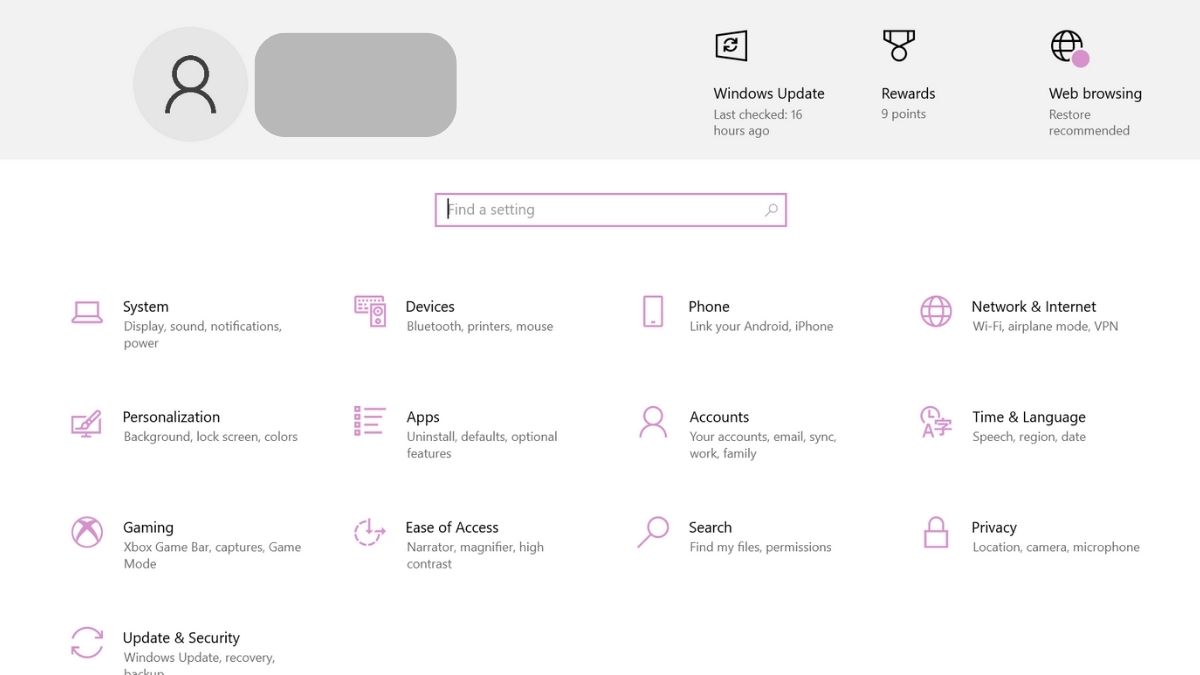Select the Ease of Access icon
The height and width of the screenshot is (675, 1200).
pyautogui.click(x=370, y=532)
